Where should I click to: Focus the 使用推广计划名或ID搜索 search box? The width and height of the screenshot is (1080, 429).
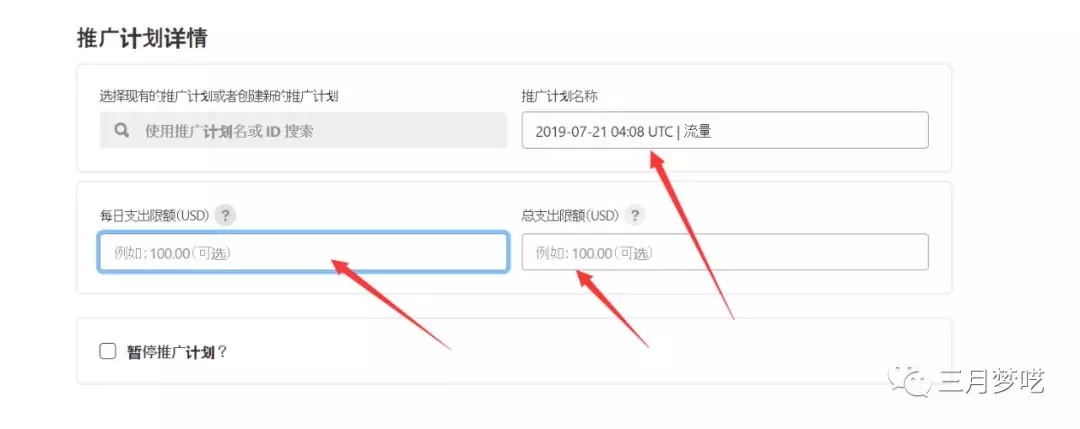(x=303, y=130)
